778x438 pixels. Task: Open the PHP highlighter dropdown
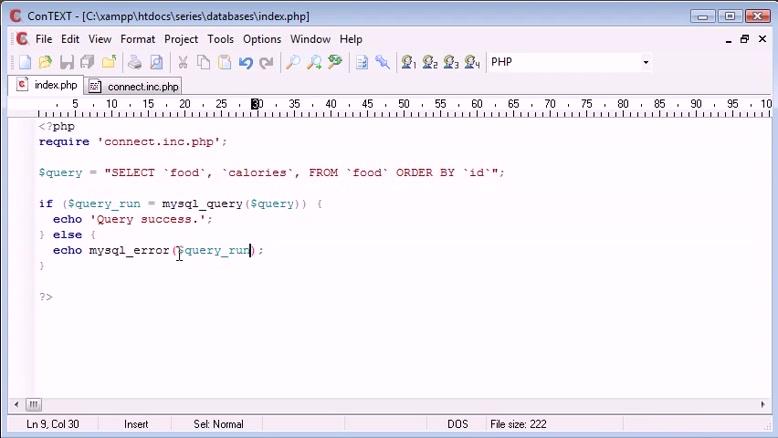[x=646, y=62]
